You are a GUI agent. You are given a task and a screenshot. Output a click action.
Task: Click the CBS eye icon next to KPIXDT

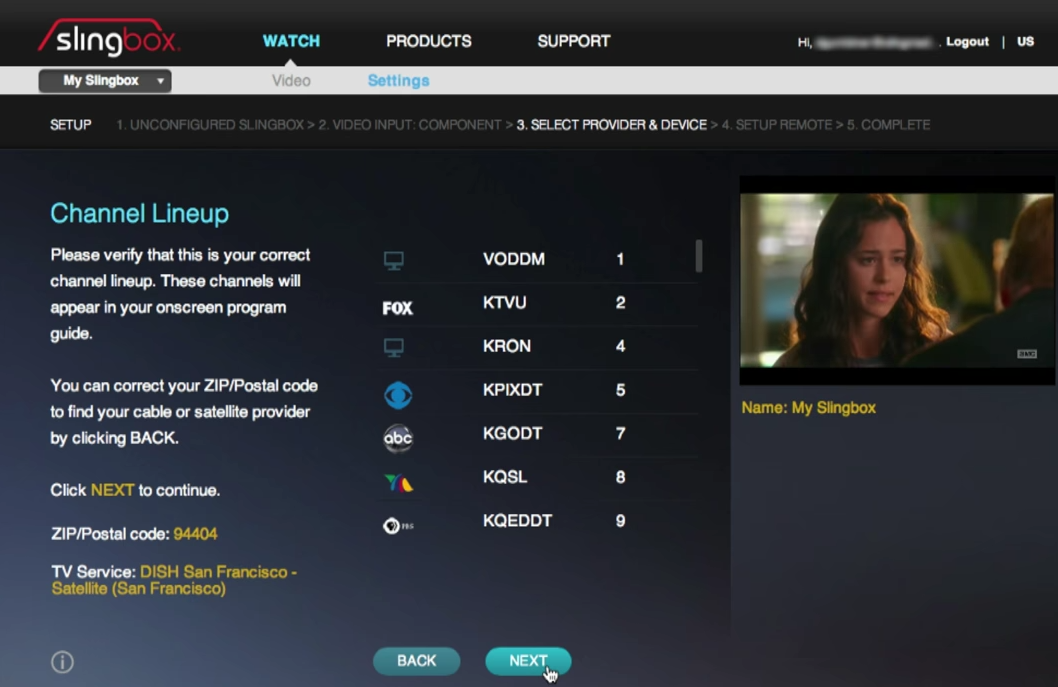coord(397,394)
